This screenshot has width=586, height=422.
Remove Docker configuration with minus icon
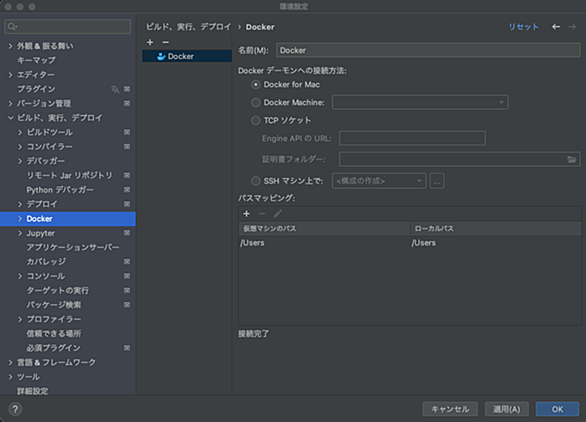tap(166, 42)
